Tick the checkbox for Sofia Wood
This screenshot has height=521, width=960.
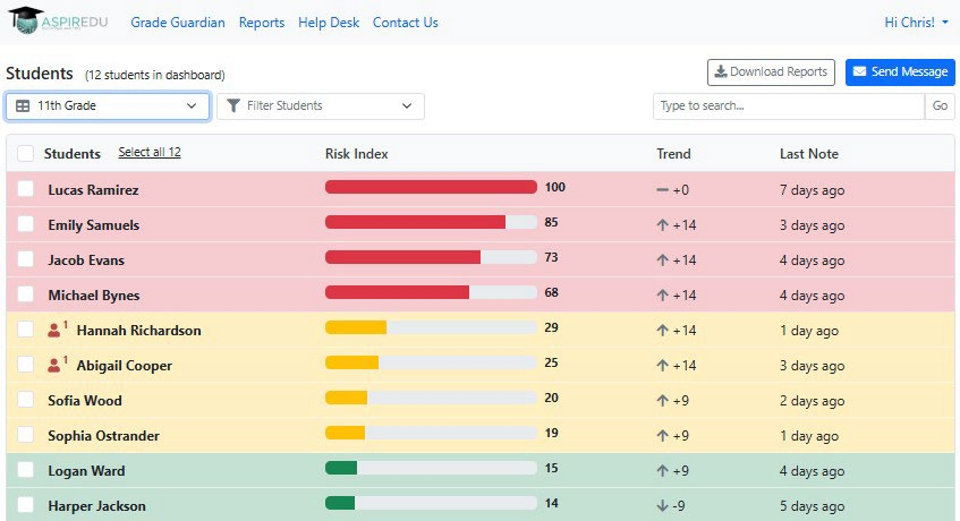pos(25,399)
